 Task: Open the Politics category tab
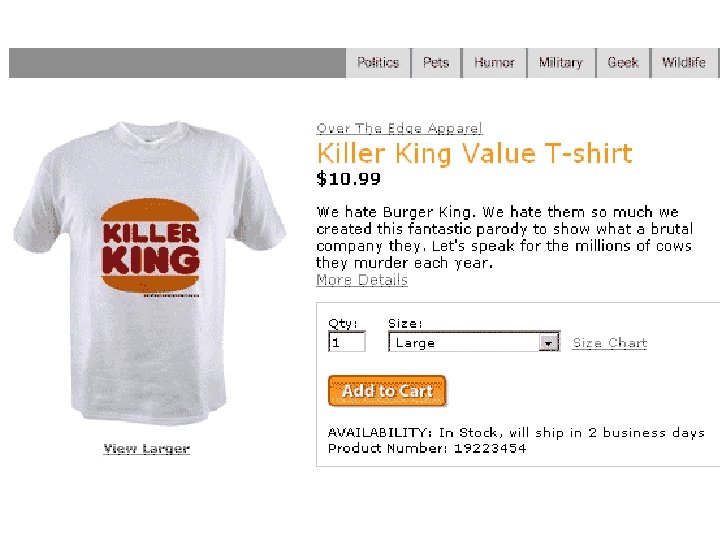378,62
